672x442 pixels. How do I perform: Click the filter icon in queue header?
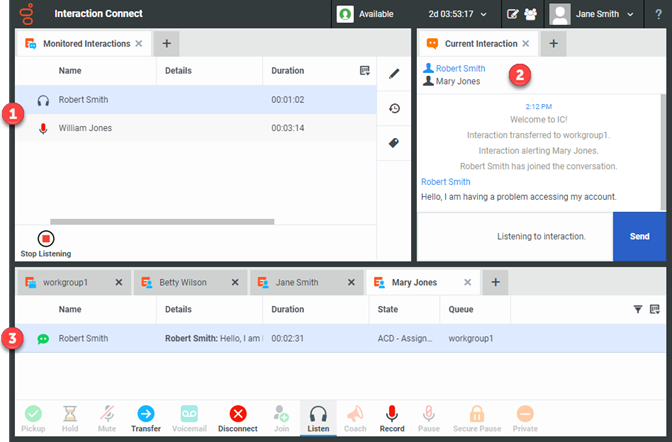click(x=638, y=310)
